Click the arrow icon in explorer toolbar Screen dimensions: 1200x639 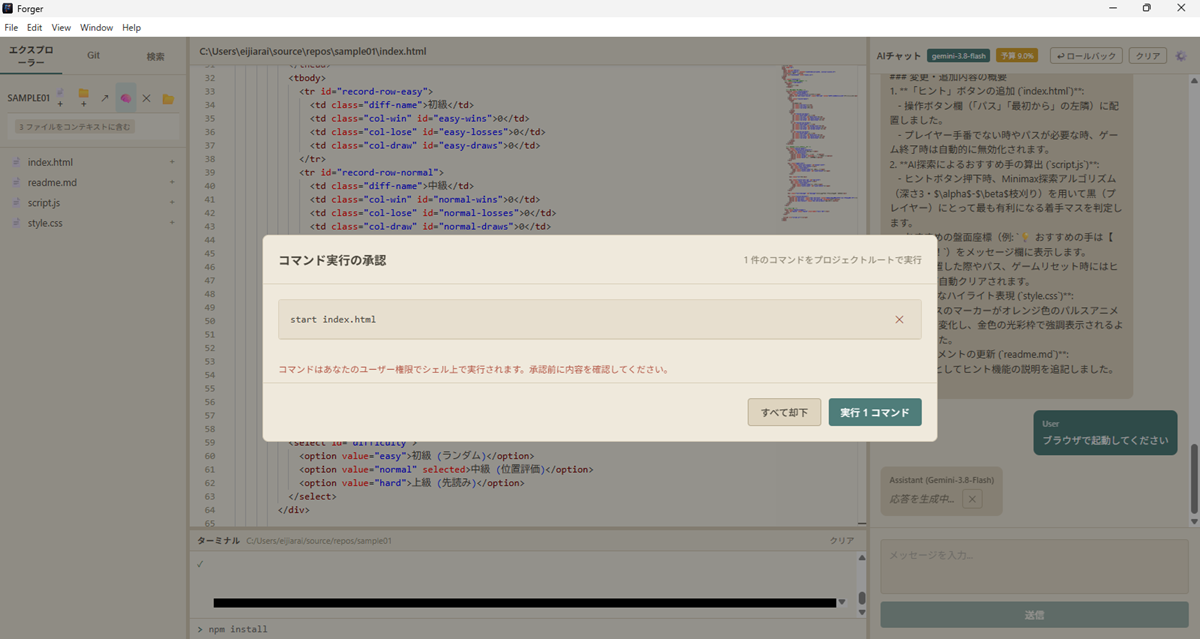[105, 98]
